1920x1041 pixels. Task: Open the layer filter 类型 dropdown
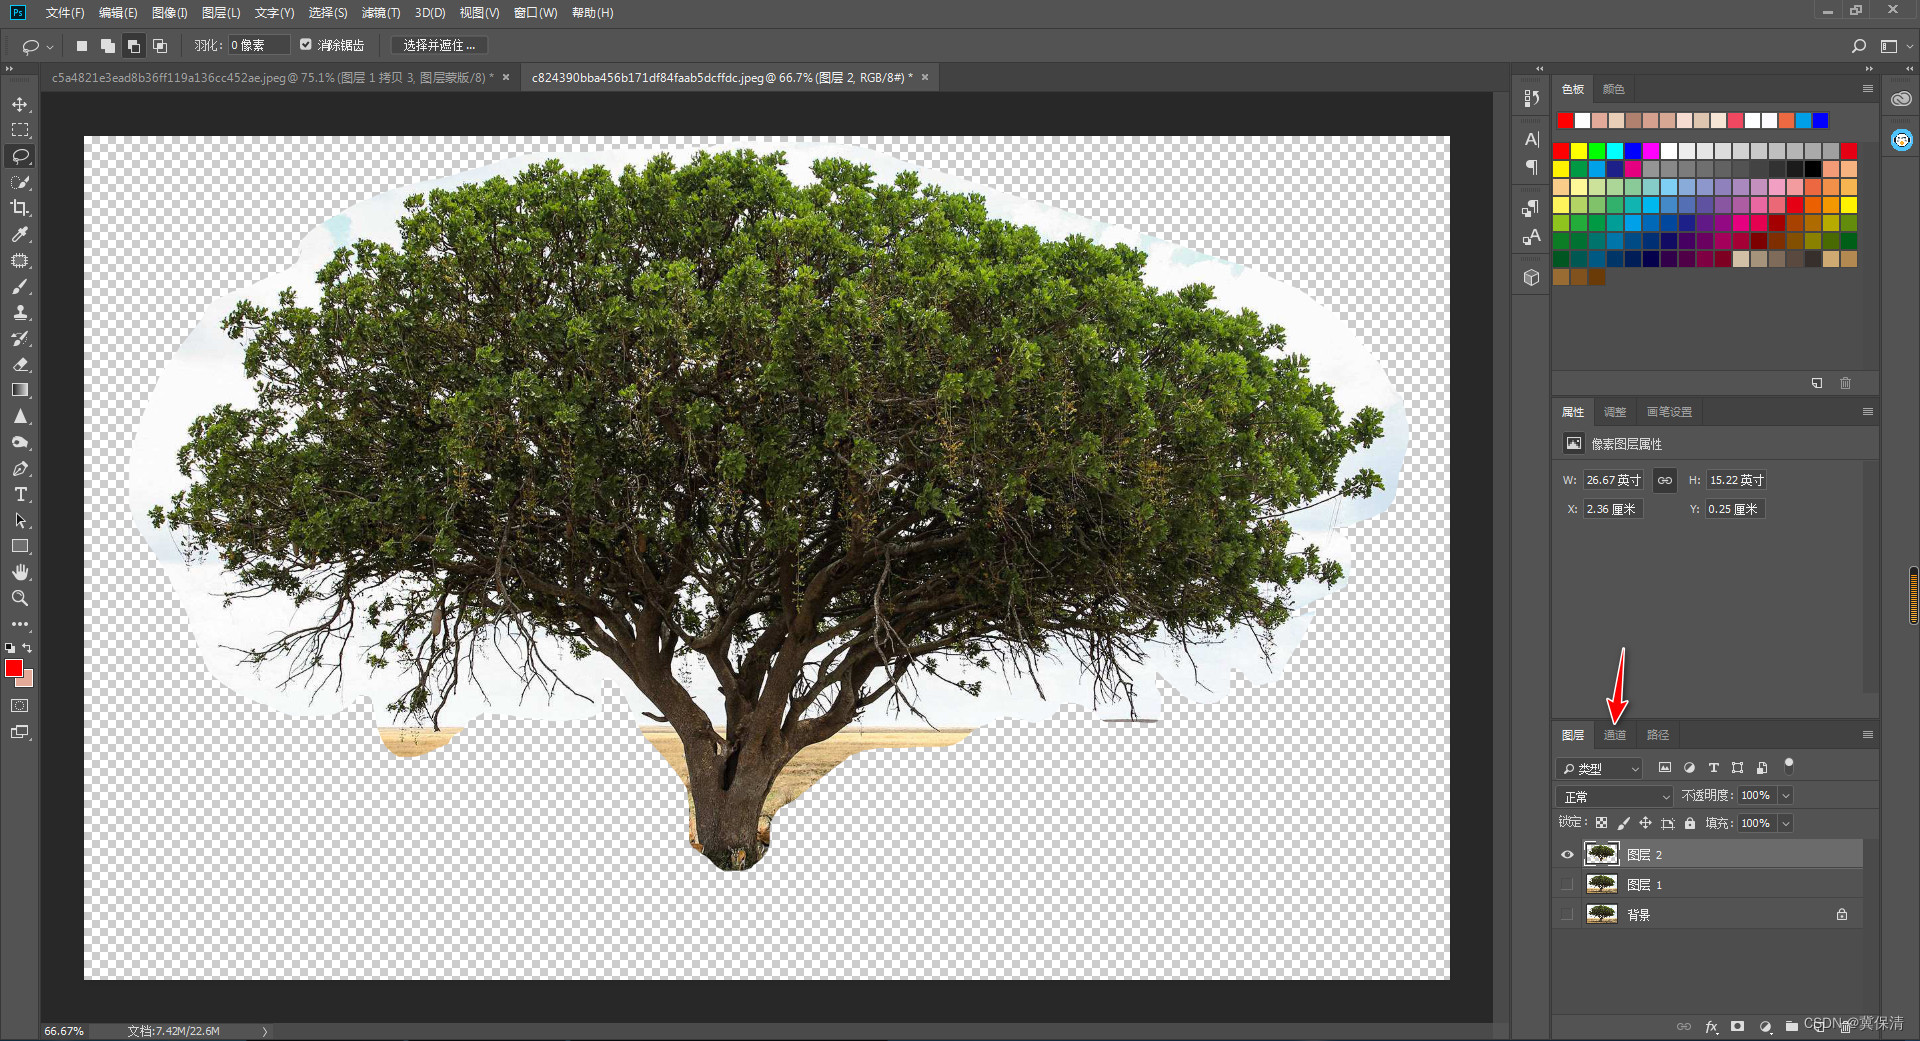tap(1600, 768)
